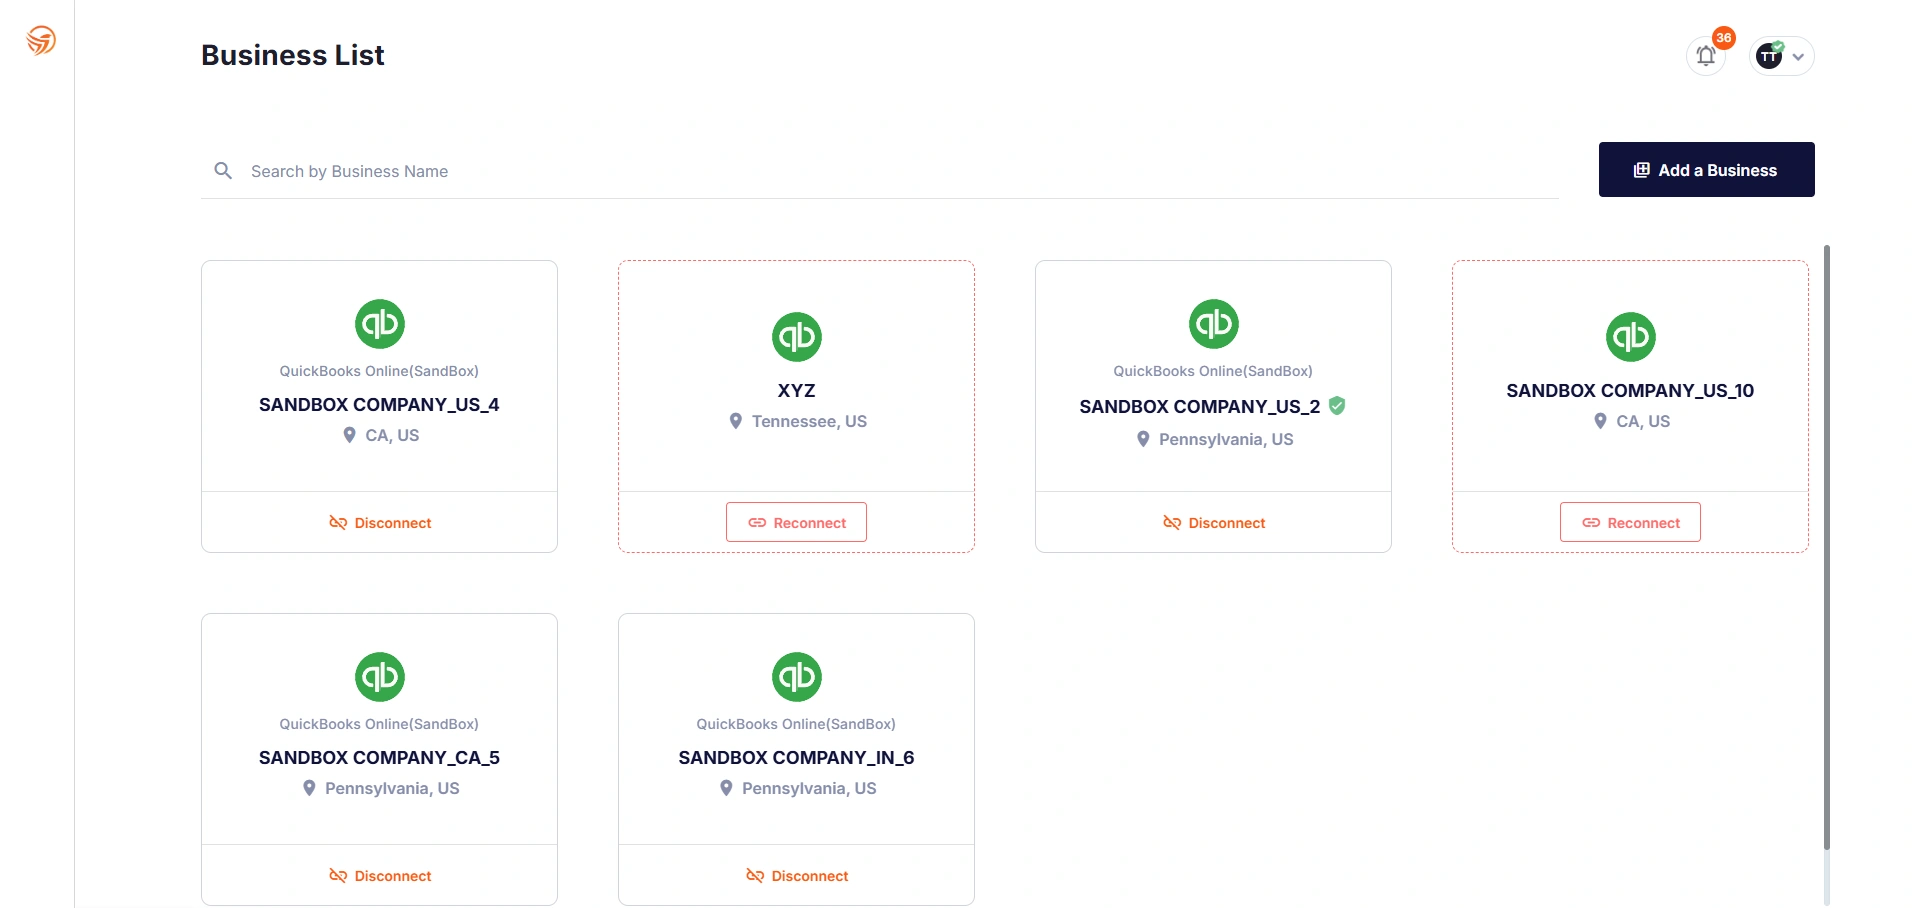Click the Tennessee, US location pin icon

[x=735, y=421]
